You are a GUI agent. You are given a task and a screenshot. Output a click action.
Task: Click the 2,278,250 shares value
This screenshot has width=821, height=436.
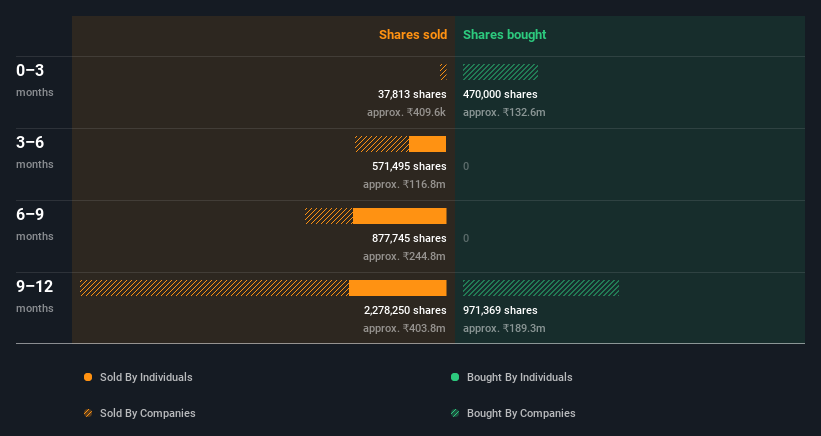pyautogui.click(x=405, y=310)
